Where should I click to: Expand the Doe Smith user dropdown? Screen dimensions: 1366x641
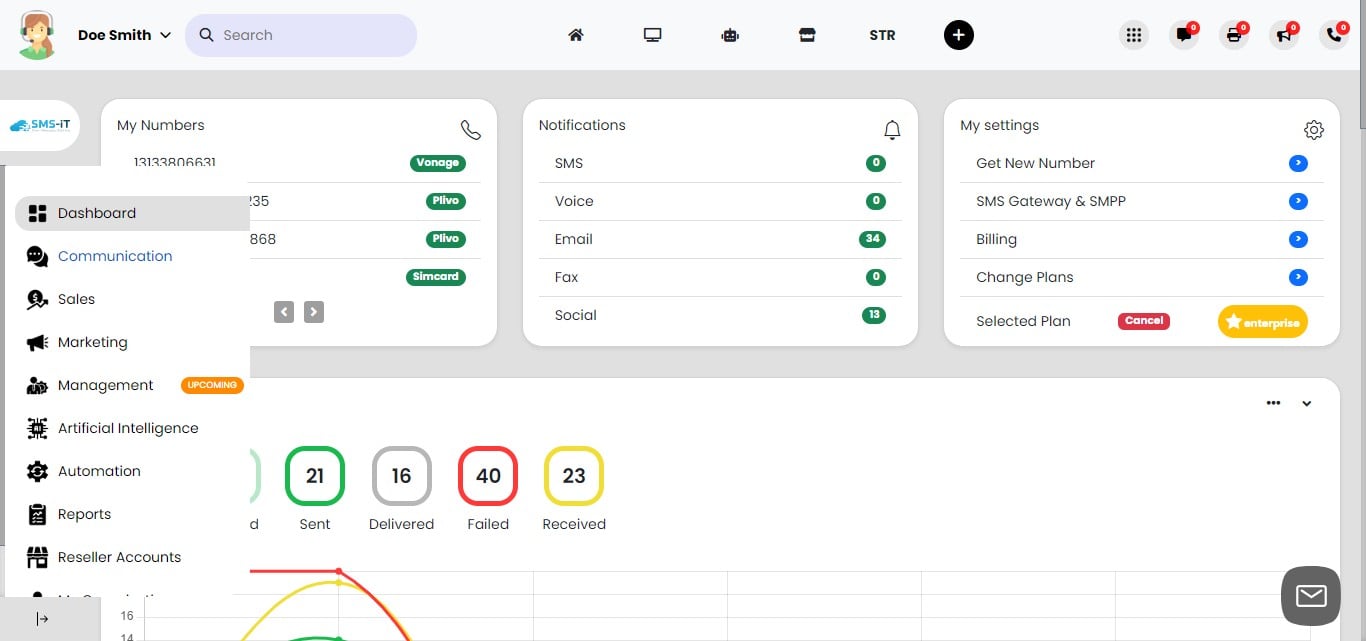[124, 35]
